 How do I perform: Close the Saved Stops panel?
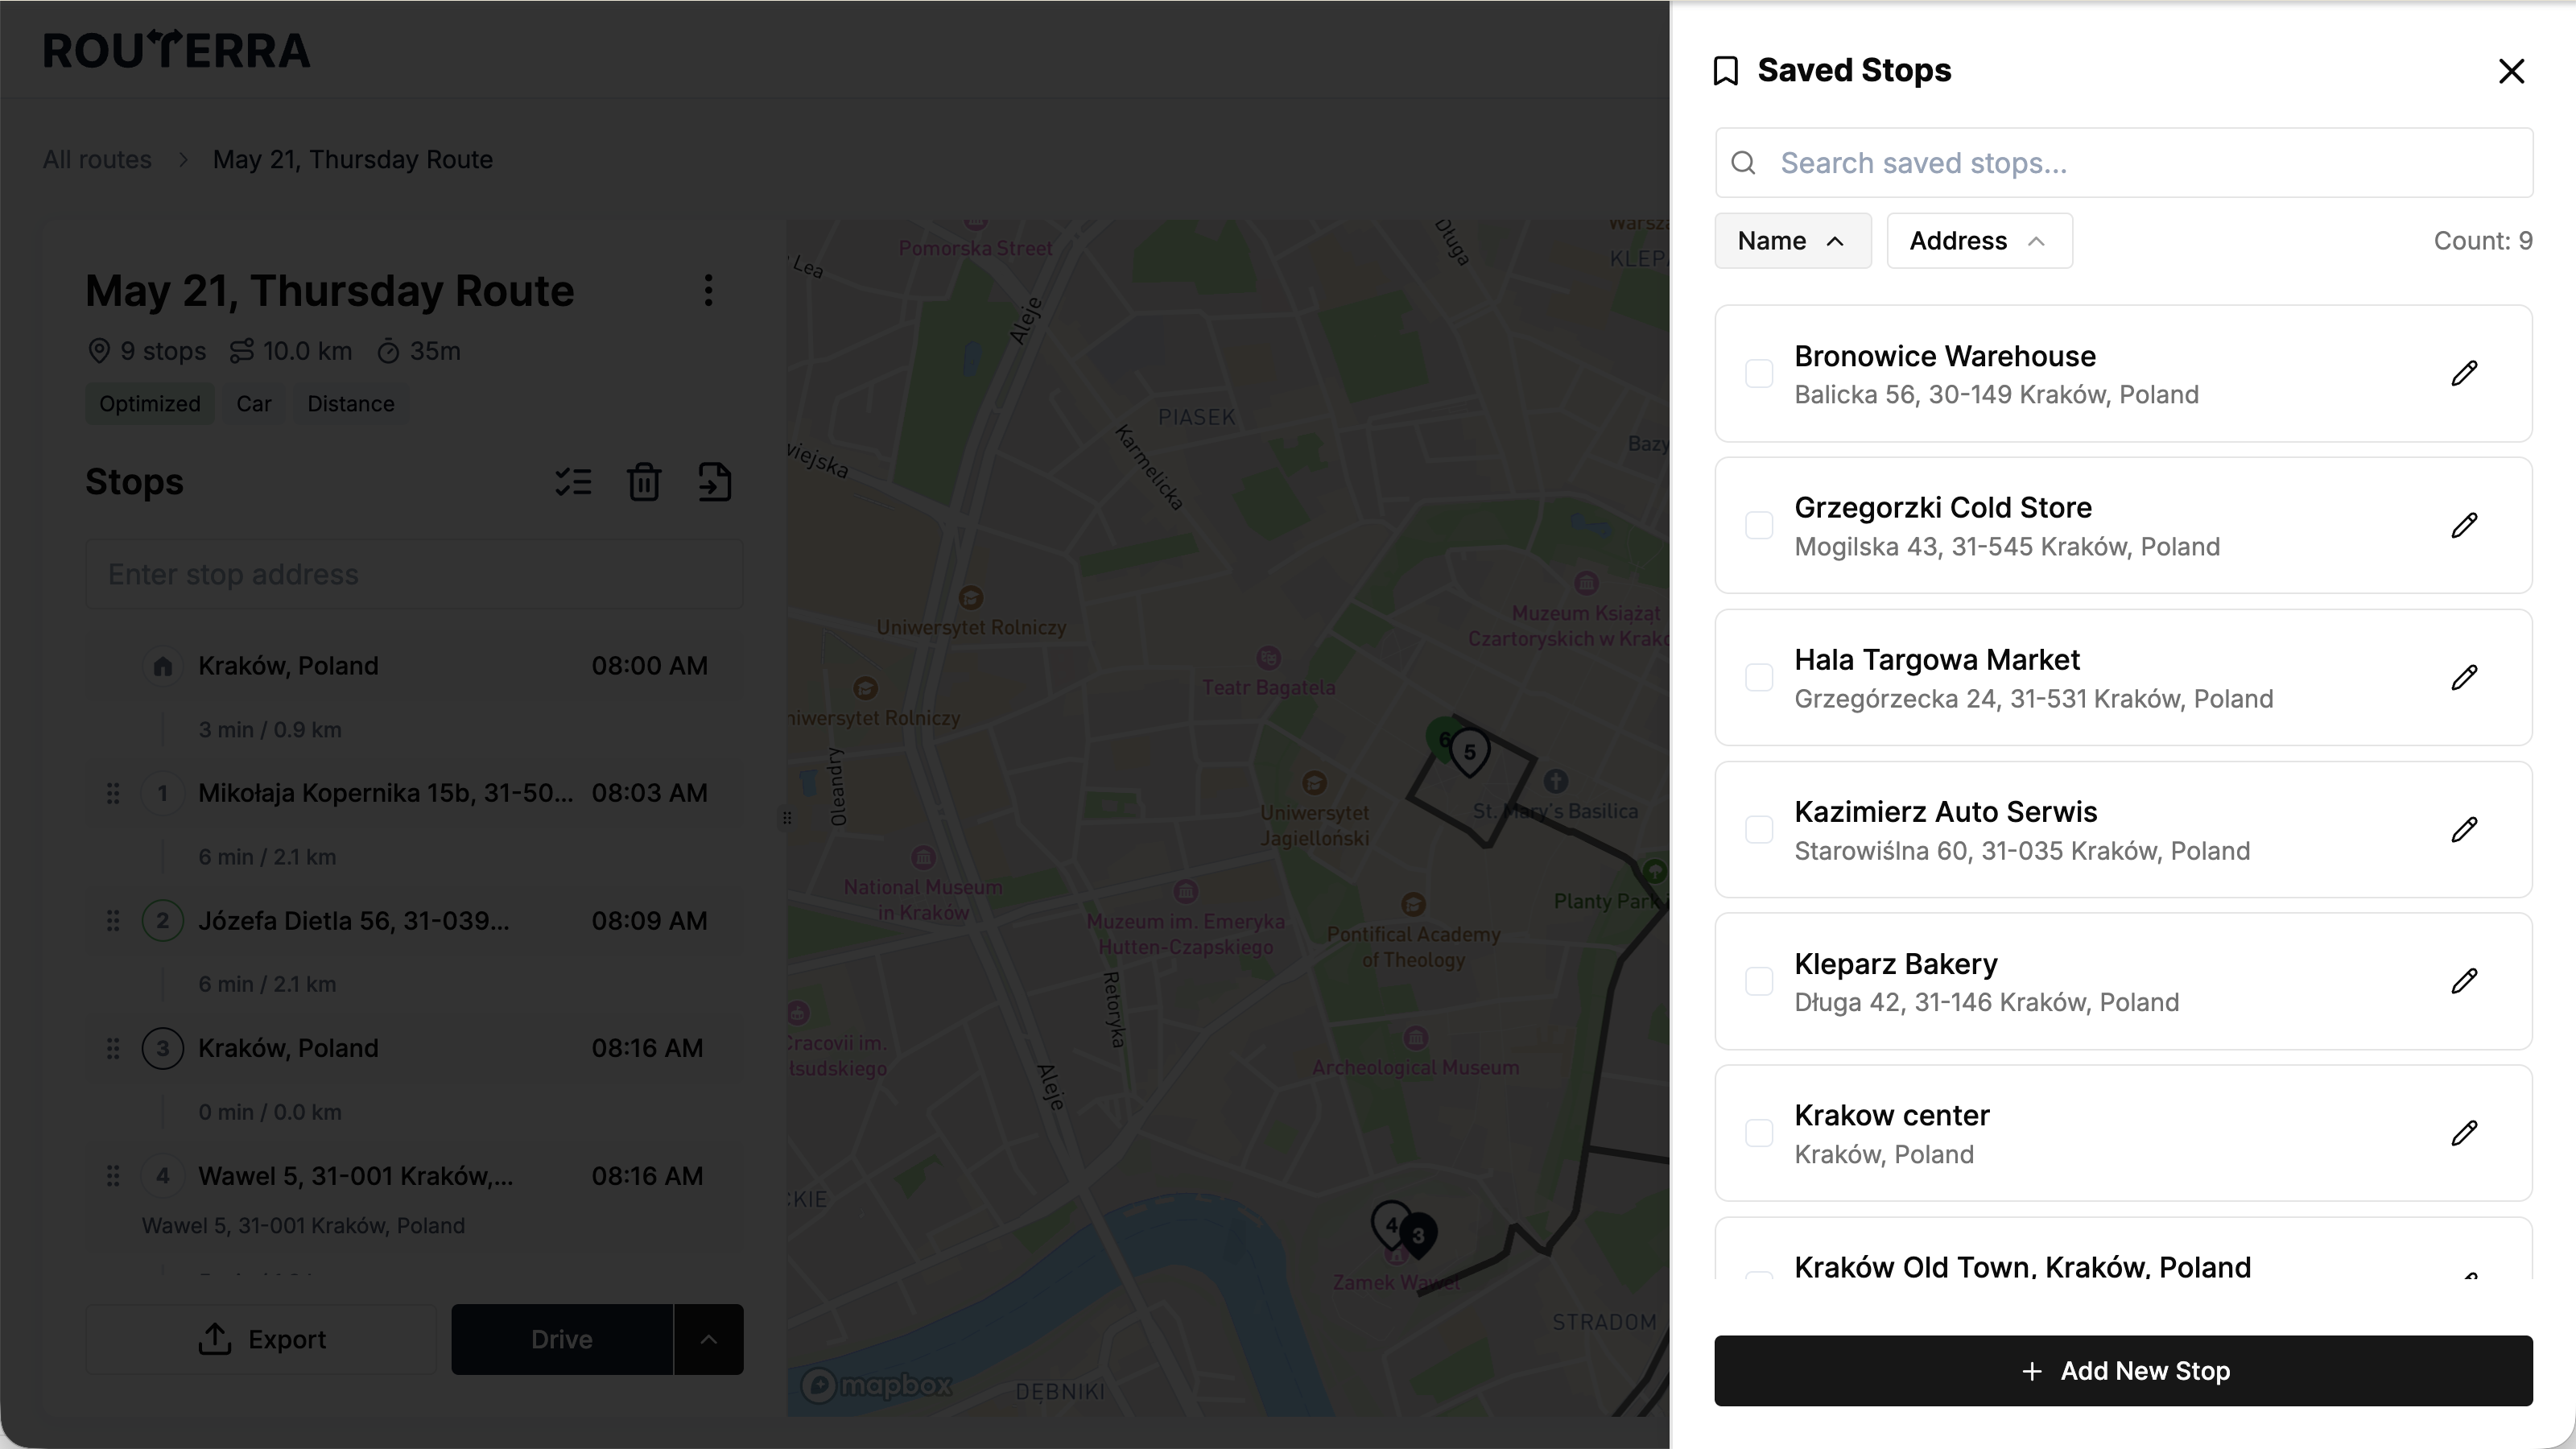click(x=2511, y=71)
